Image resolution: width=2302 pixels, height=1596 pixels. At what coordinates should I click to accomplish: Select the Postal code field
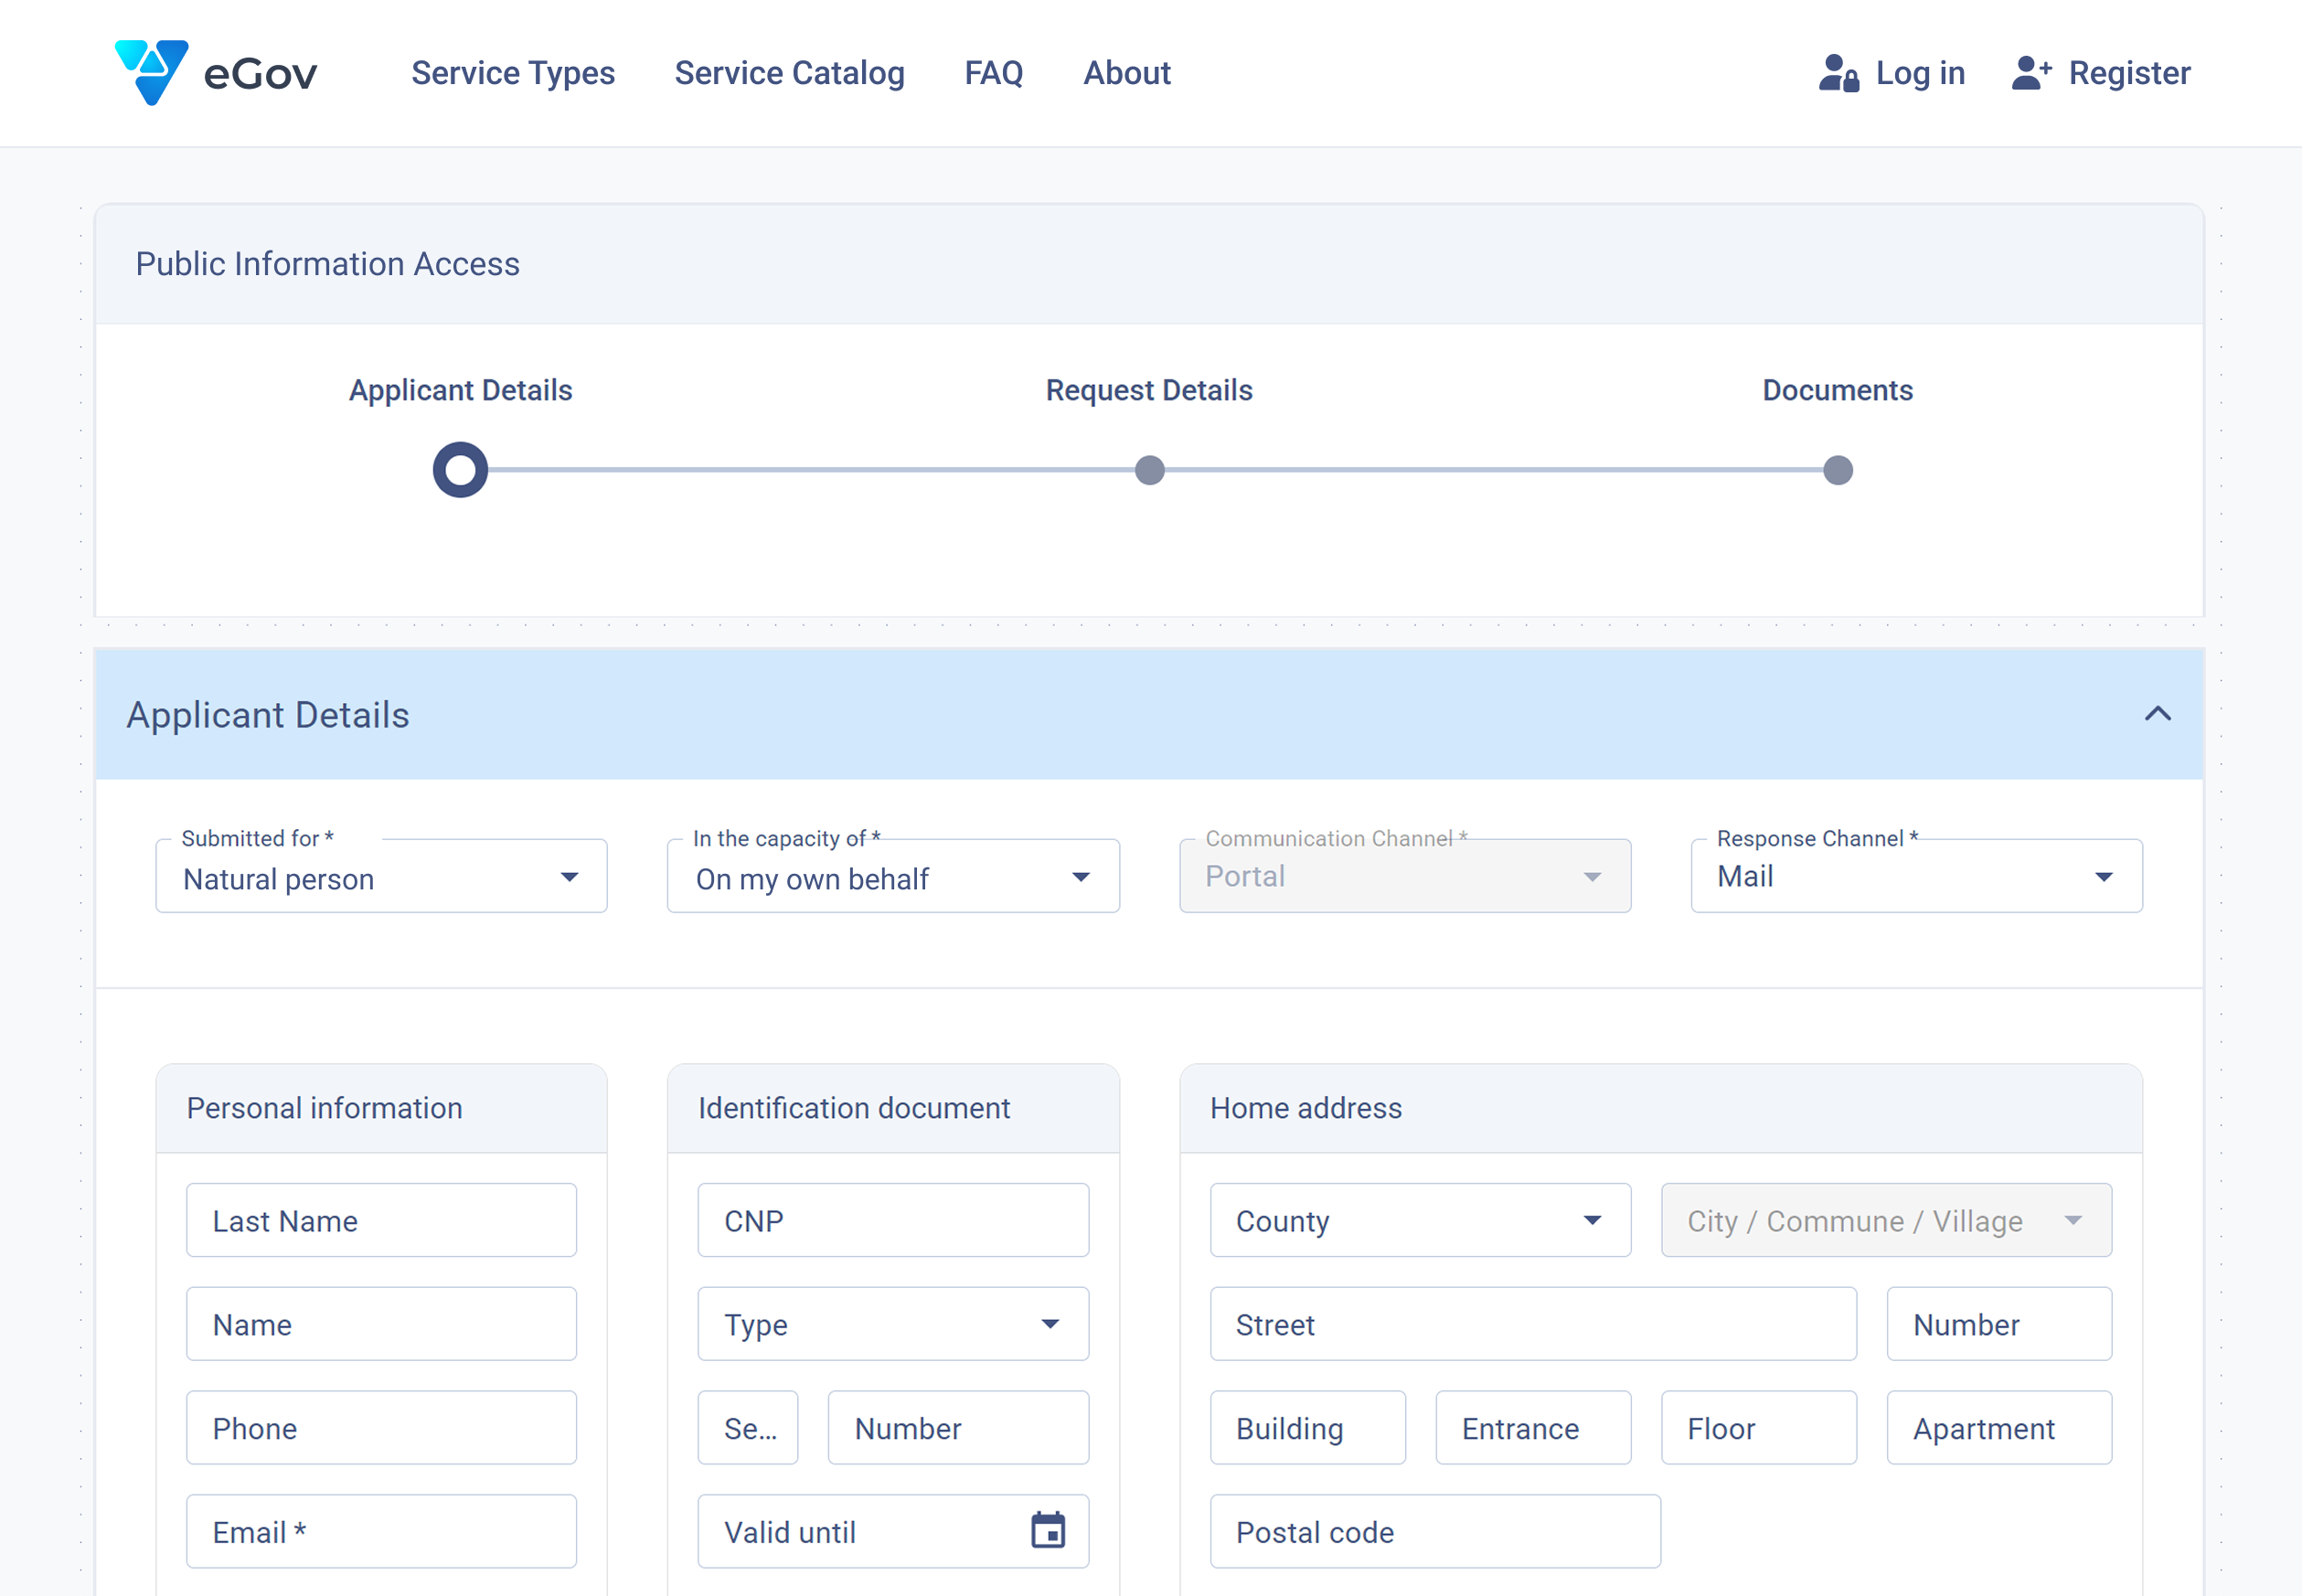coord(1434,1531)
